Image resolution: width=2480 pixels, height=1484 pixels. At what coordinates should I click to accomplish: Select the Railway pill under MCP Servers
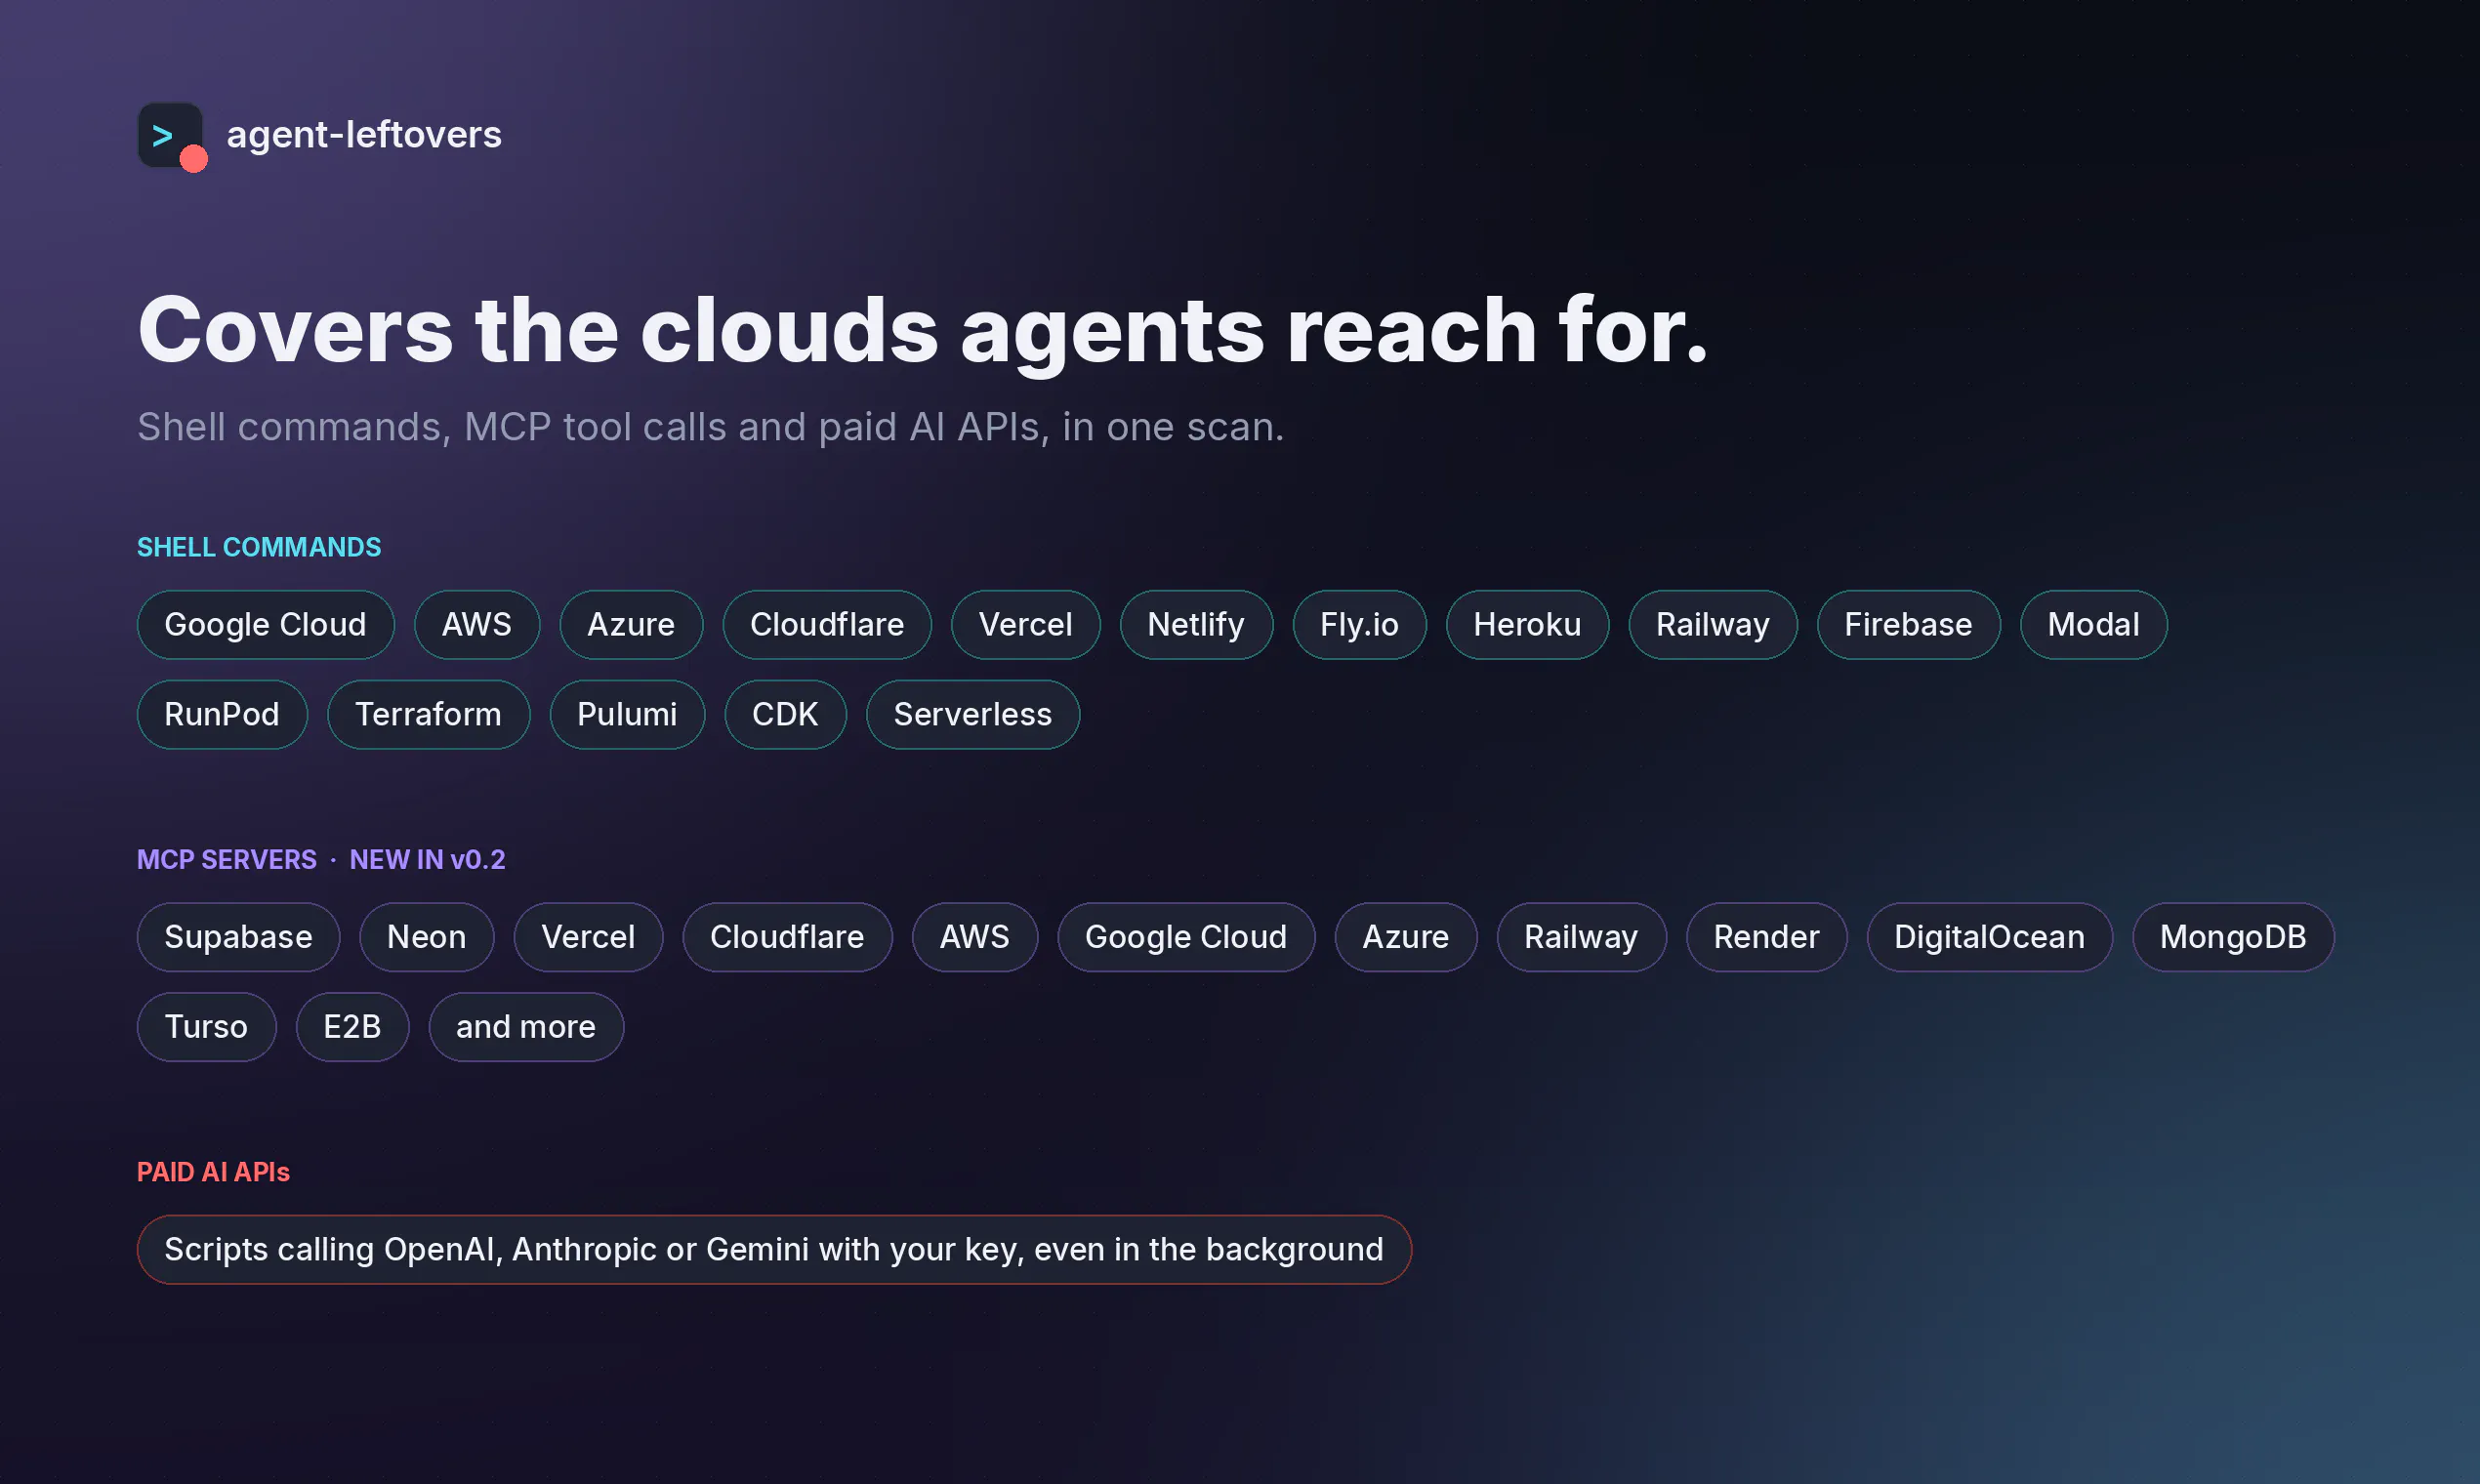[x=1582, y=937]
